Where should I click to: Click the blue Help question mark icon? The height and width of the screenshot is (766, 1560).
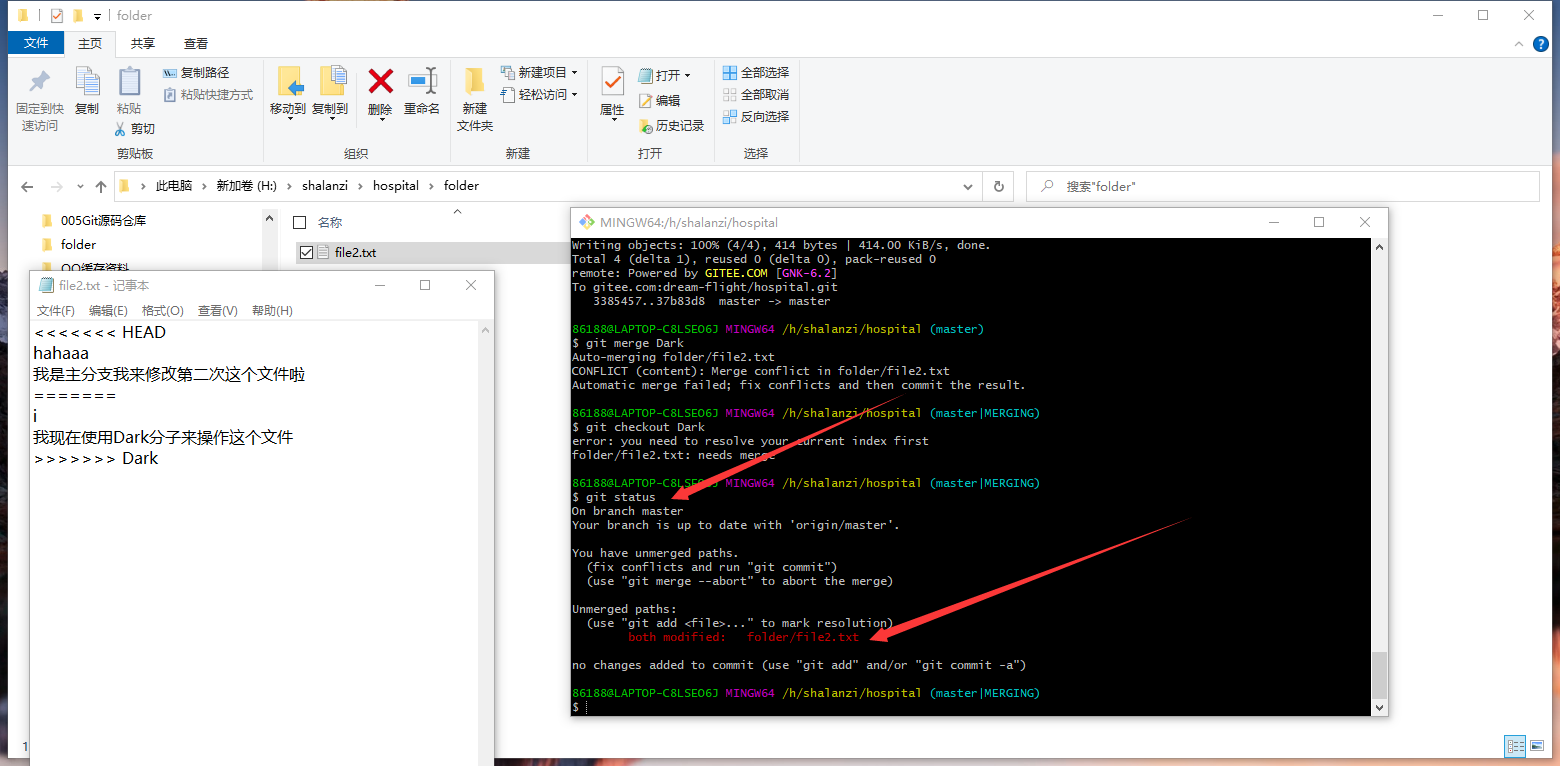(x=1541, y=44)
